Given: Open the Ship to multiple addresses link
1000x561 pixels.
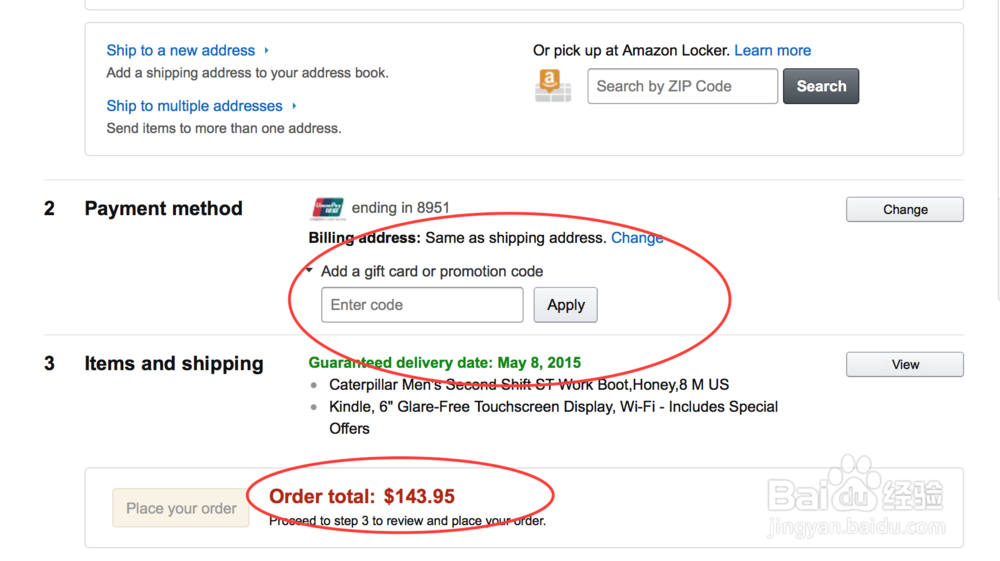Looking at the screenshot, I should pyautogui.click(x=194, y=106).
